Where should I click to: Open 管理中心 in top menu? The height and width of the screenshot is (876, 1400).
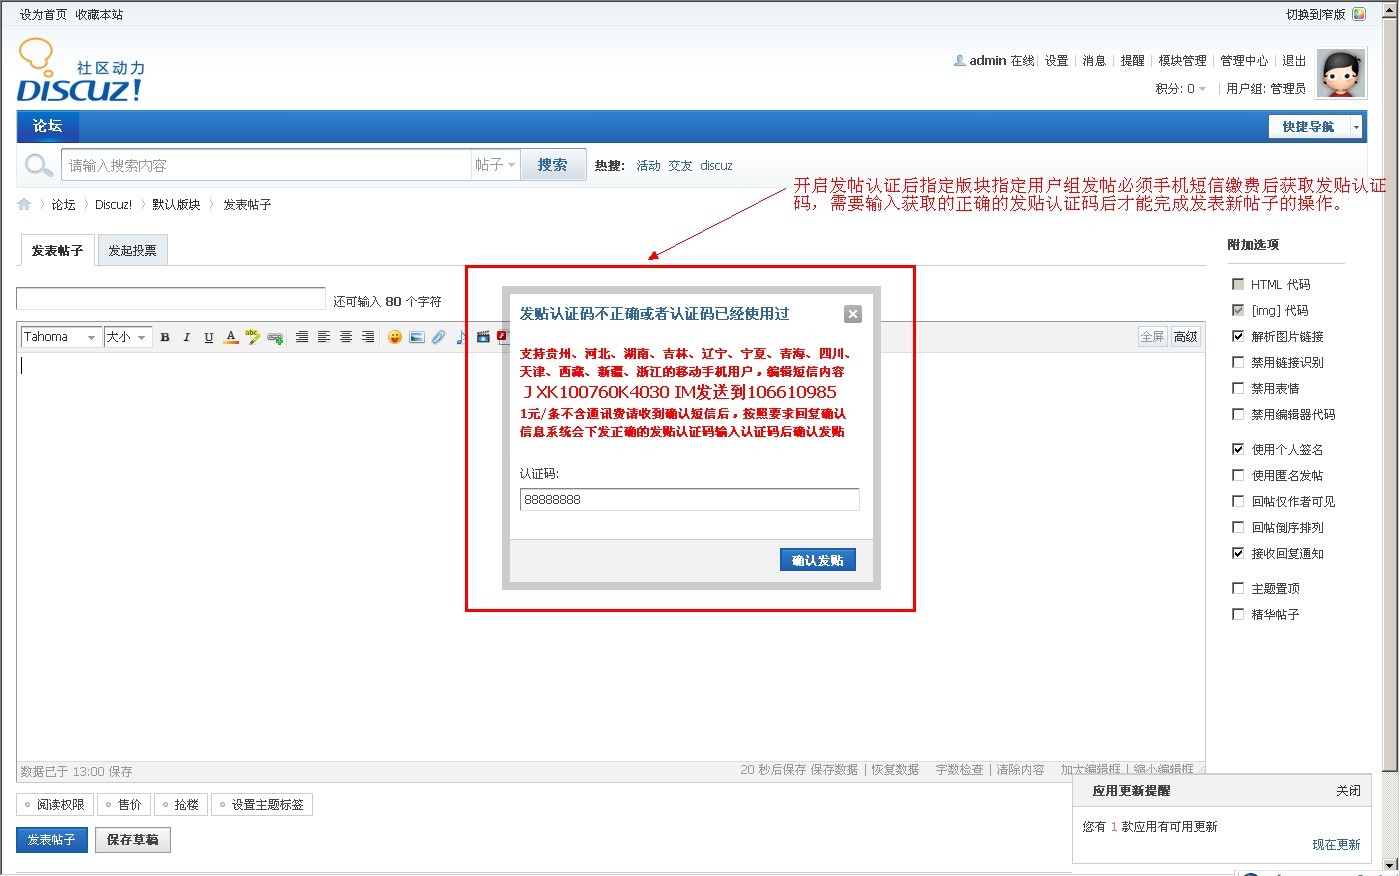pyautogui.click(x=1244, y=61)
